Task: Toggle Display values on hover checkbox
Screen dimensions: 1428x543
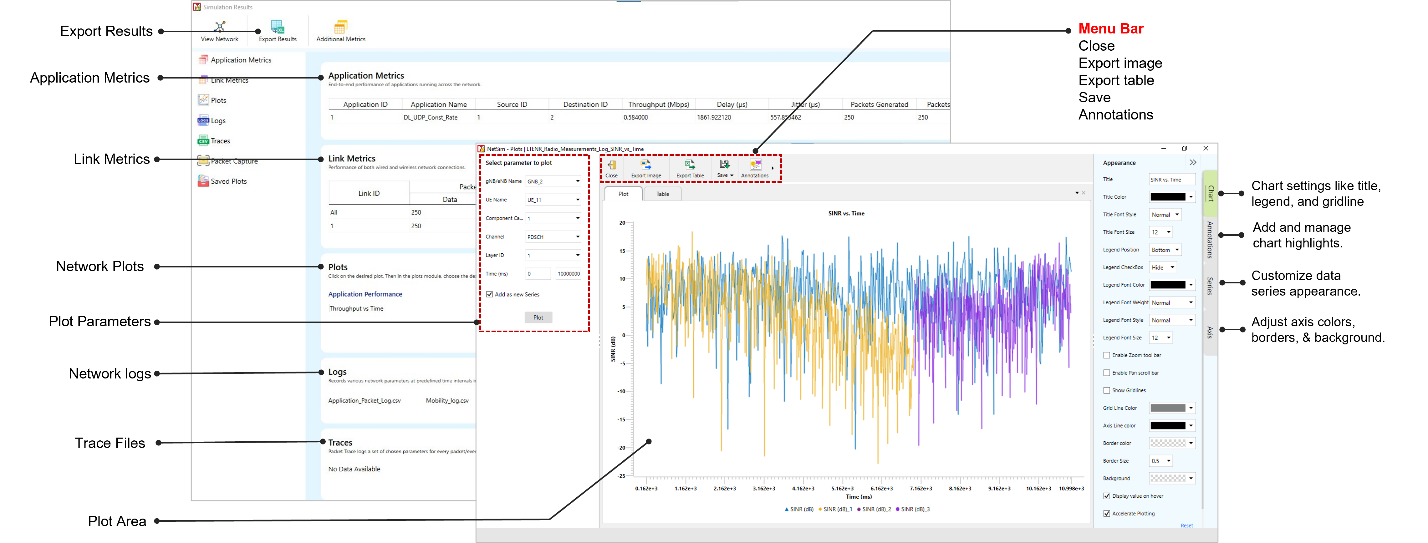Action: click(1106, 495)
